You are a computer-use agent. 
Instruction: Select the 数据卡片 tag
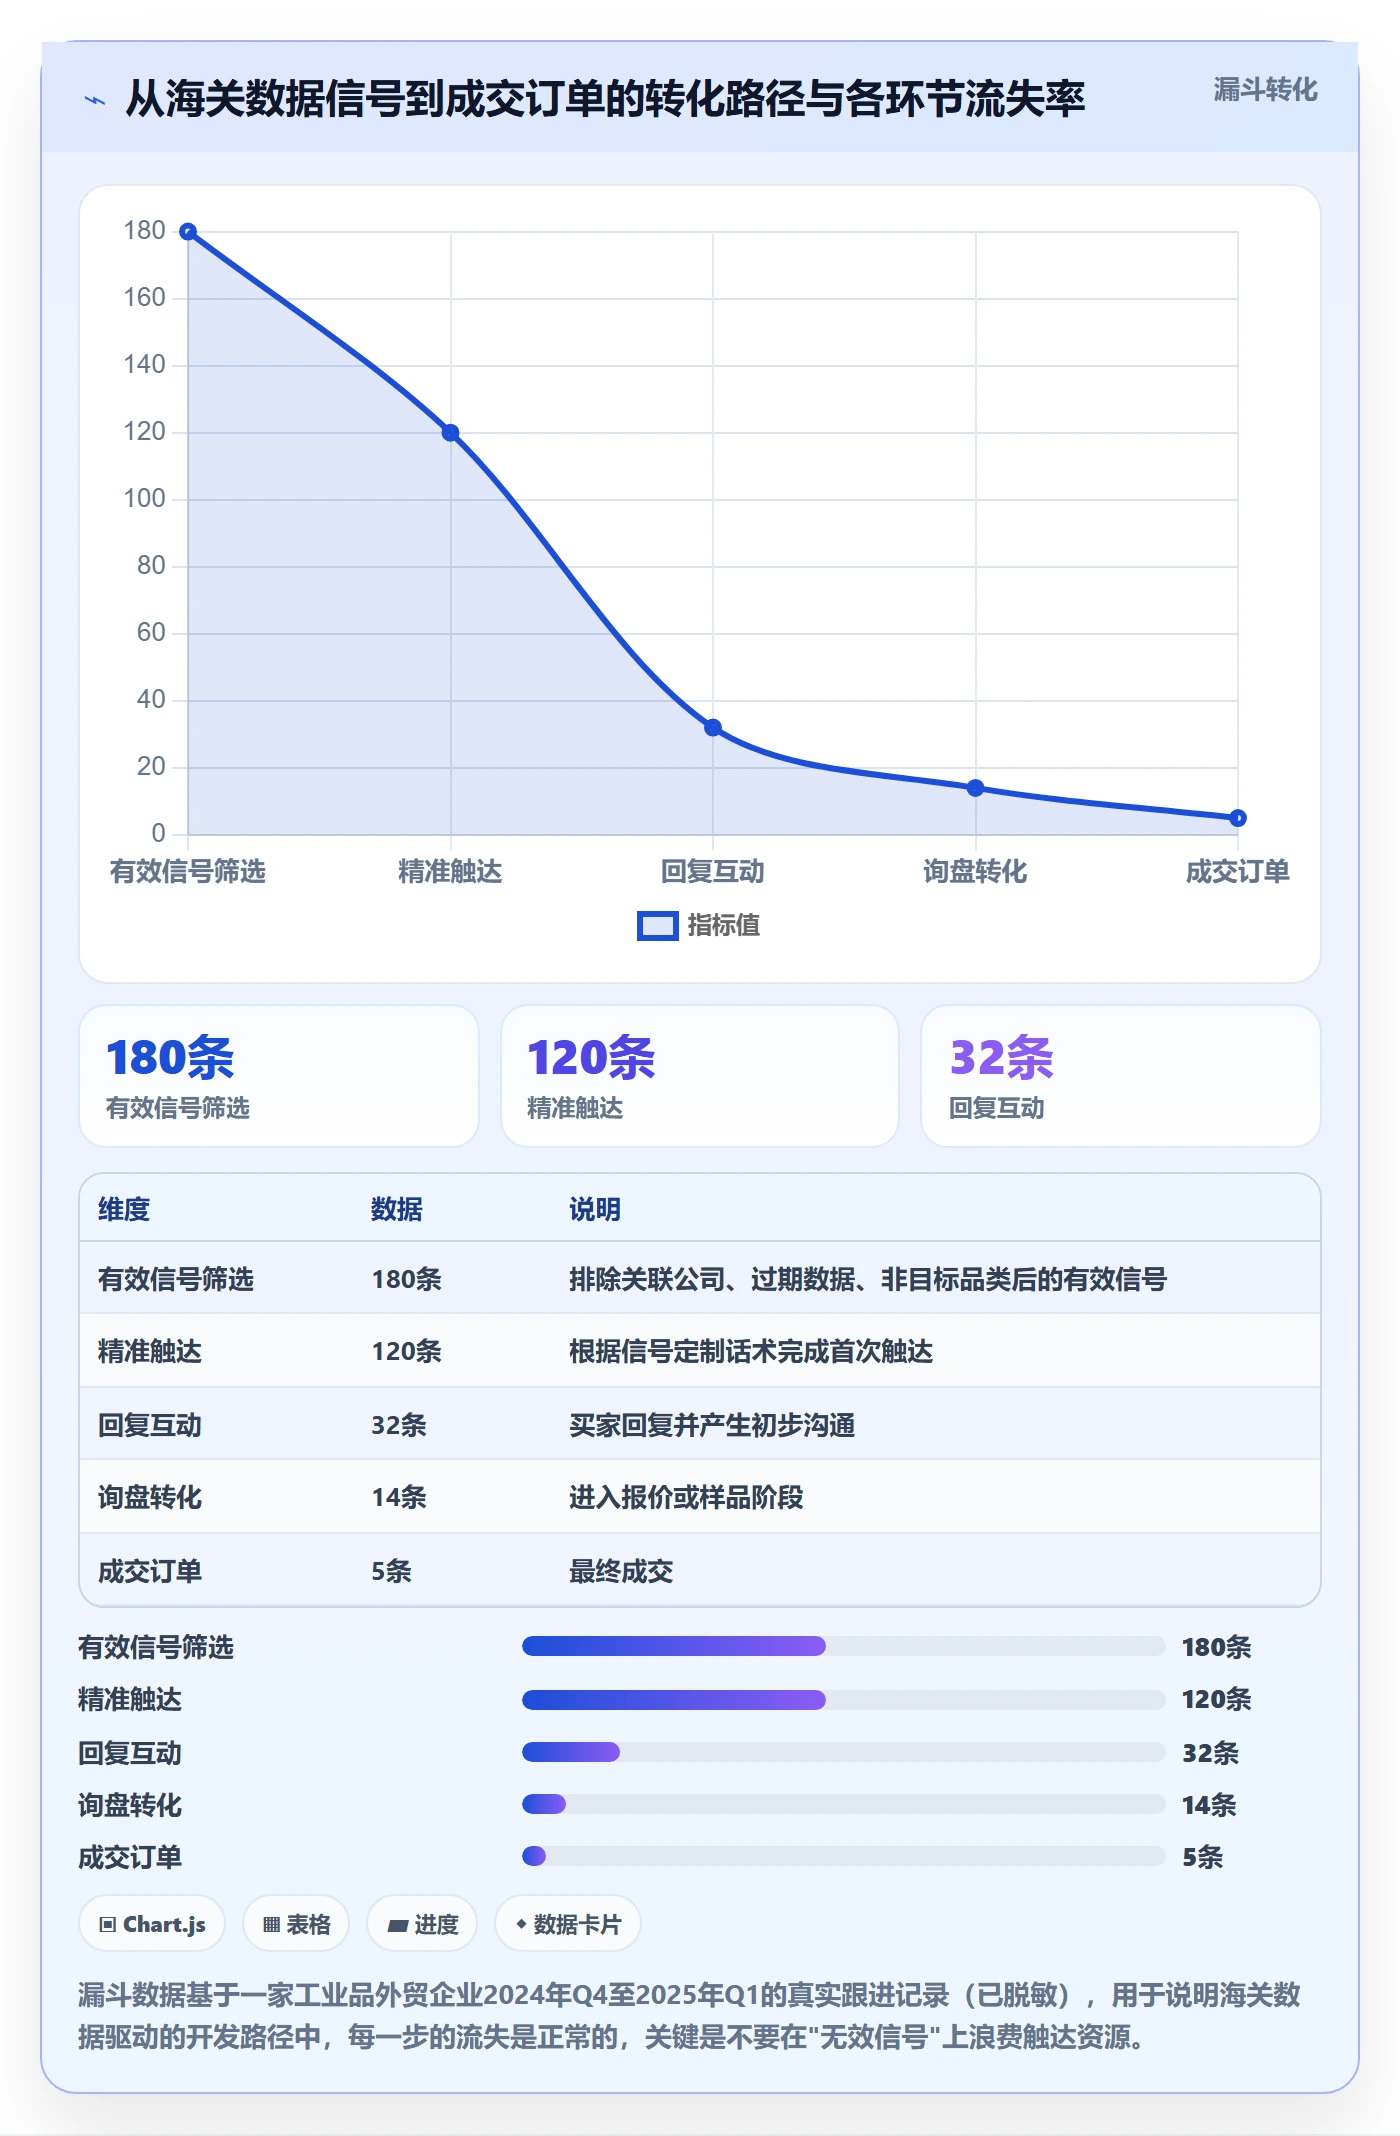[568, 1924]
